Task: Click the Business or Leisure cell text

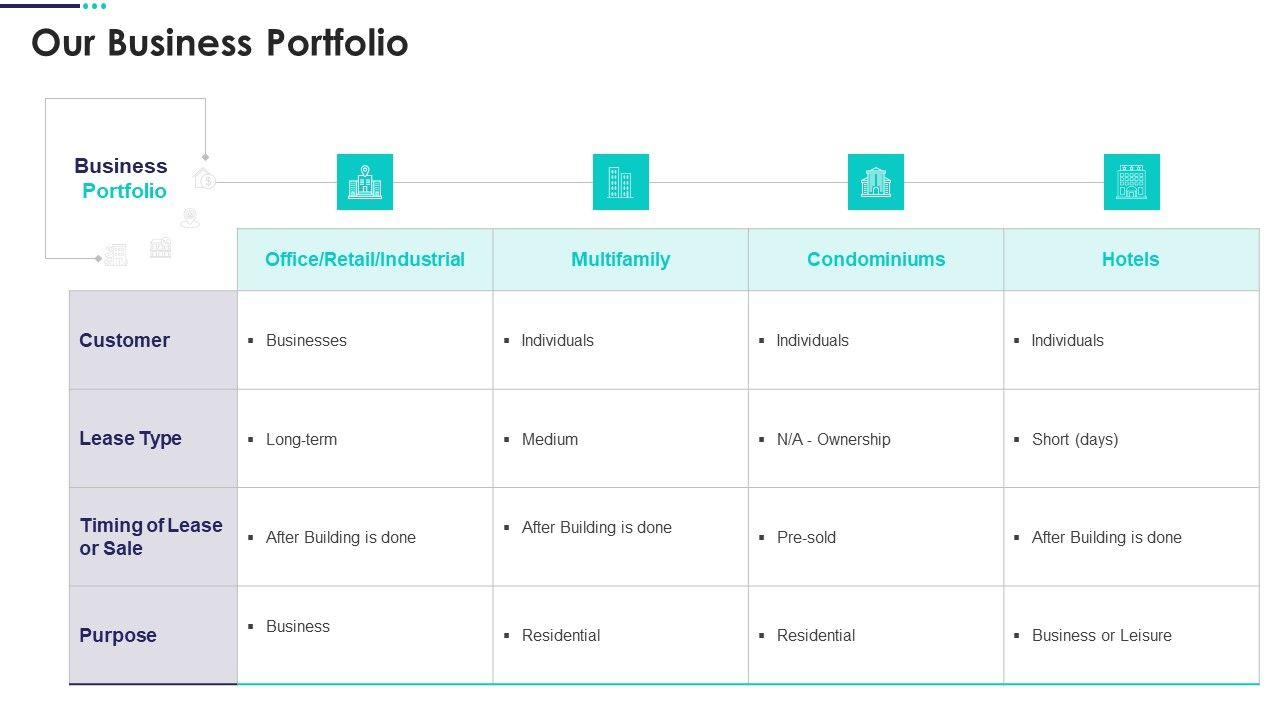Action: coord(1101,635)
